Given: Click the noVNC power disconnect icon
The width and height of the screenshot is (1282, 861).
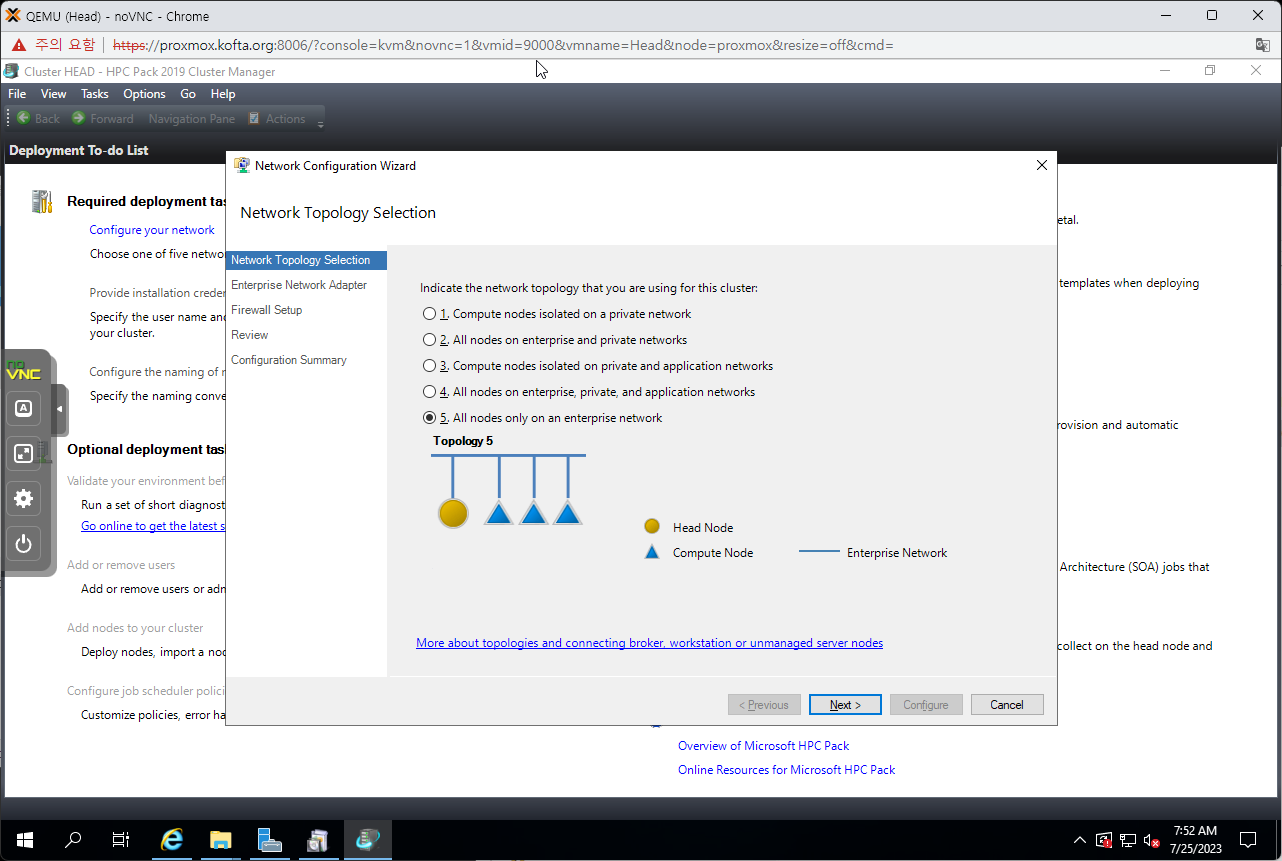Looking at the screenshot, I should (24, 545).
